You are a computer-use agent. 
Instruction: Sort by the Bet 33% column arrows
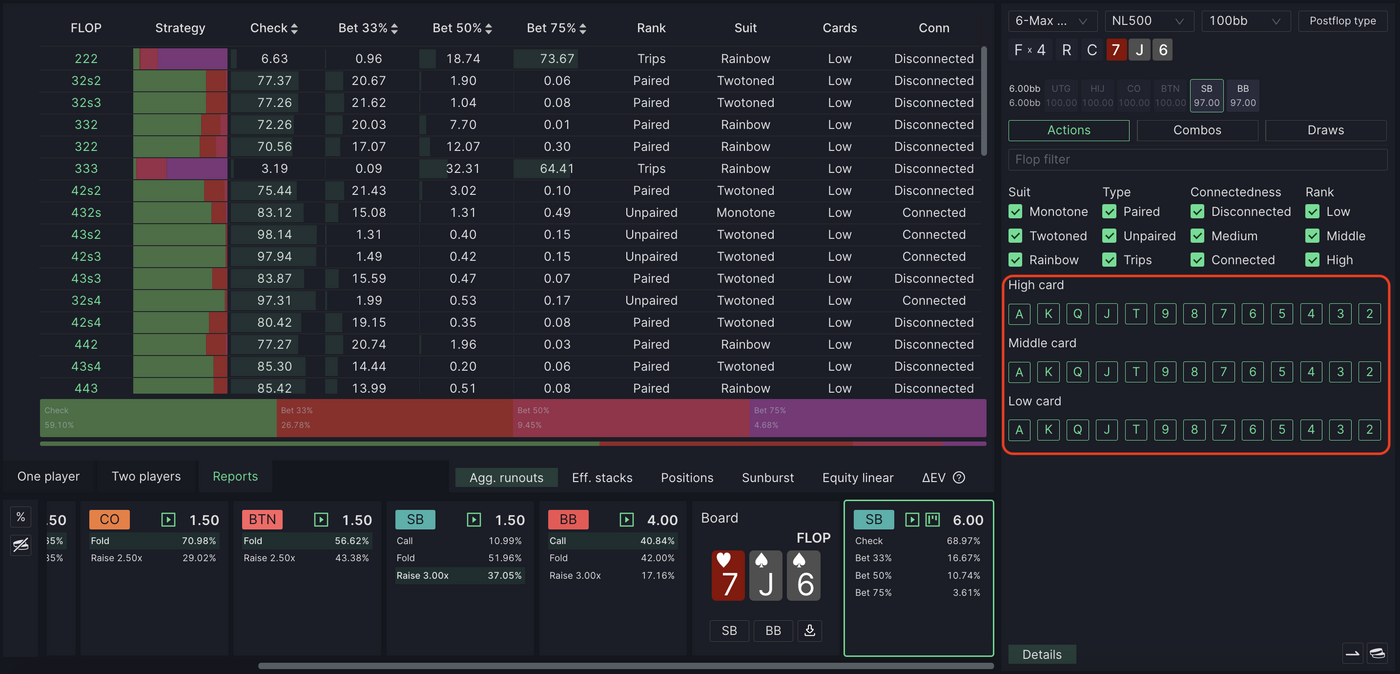point(394,29)
